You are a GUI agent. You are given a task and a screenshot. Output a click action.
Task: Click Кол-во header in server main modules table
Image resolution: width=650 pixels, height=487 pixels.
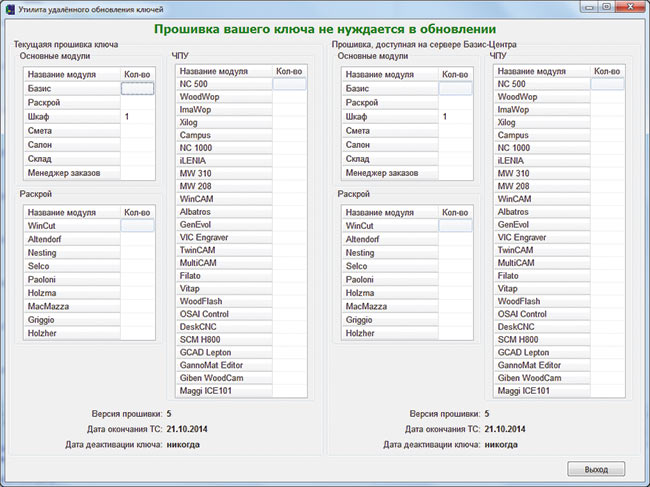pyautogui.click(x=455, y=75)
